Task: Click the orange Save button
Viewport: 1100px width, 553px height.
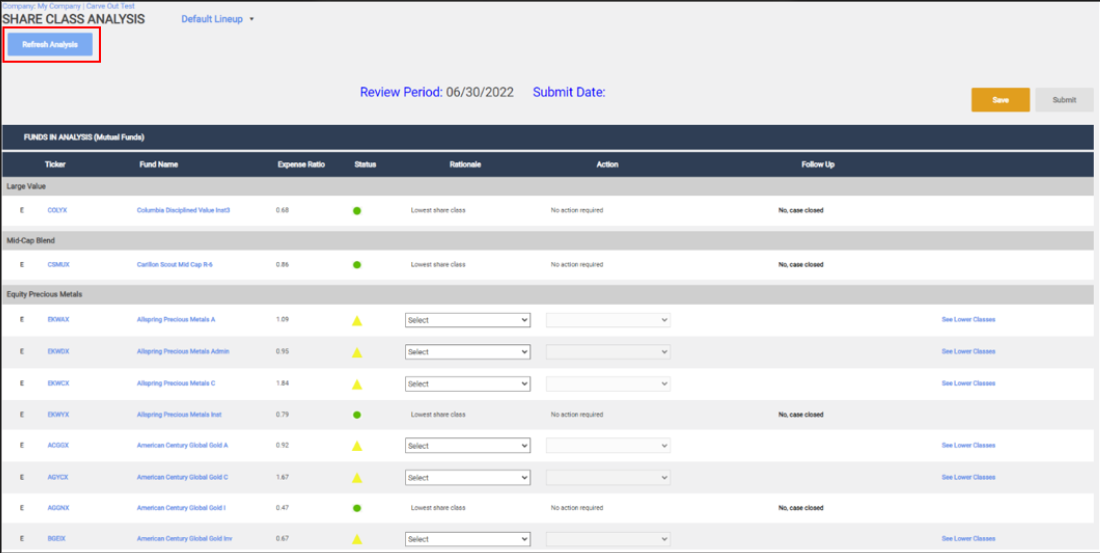Action: click(x=1000, y=100)
